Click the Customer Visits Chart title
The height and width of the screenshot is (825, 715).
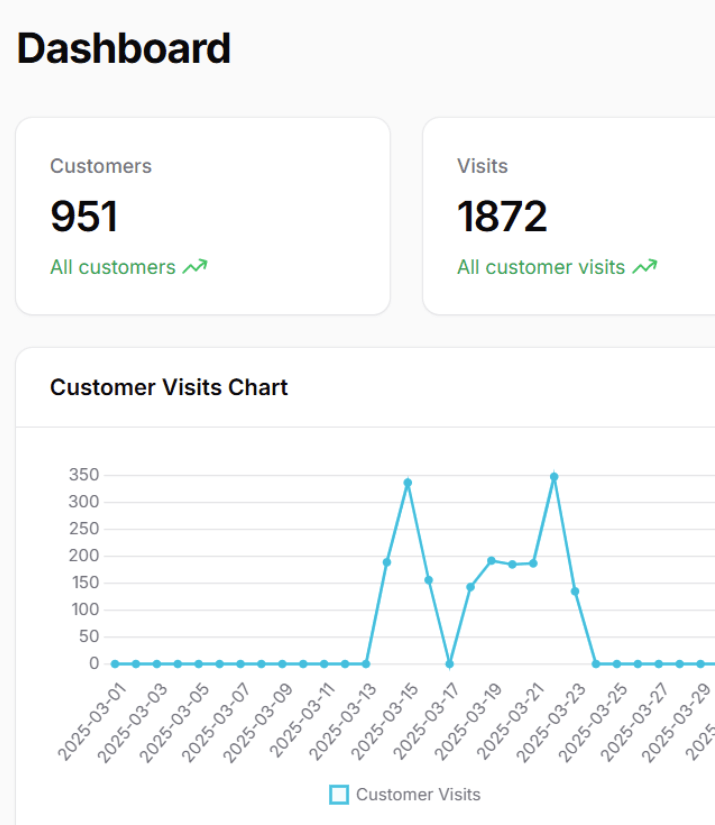(169, 387)
